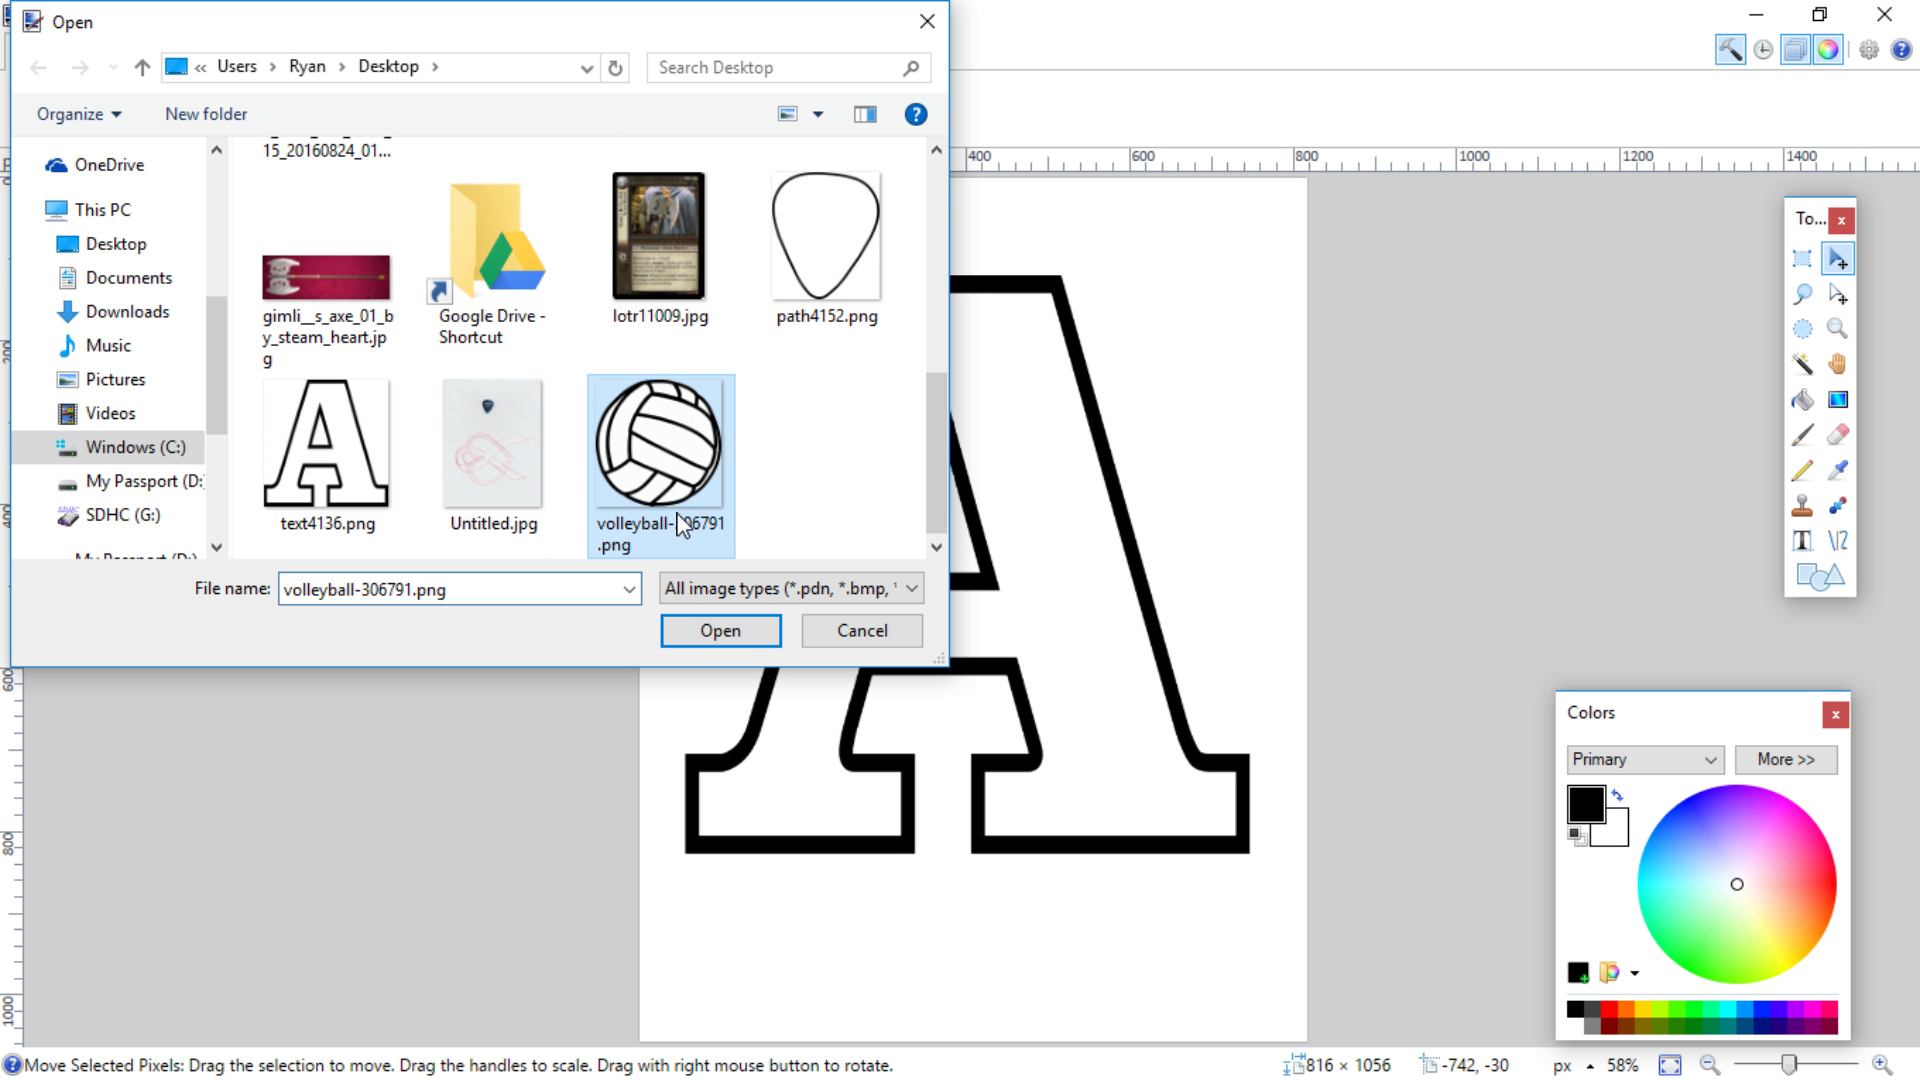1920x1080 pixels.
Task: Open dialog help question mark
Action: [x=915, y=114]
